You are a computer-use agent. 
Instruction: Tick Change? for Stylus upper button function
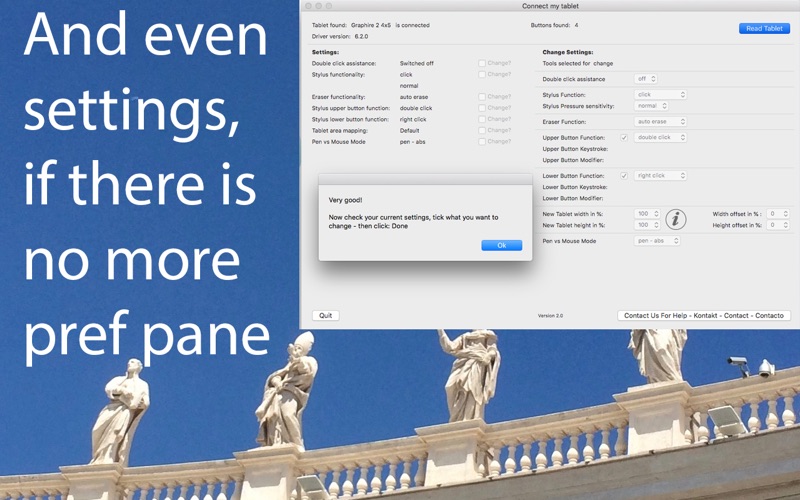pyautogui.click(x=482, y=108)
